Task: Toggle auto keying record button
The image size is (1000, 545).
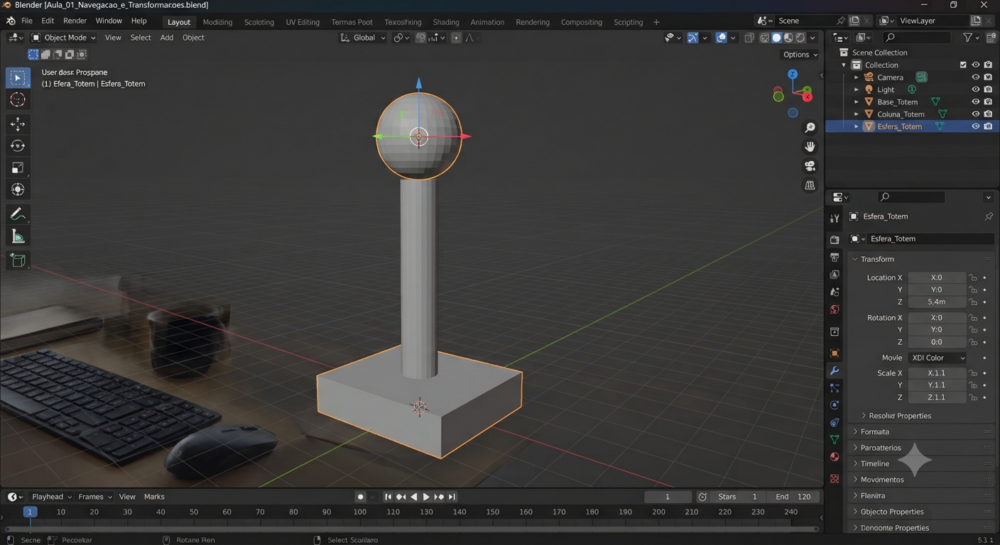Action: (360, 497)
